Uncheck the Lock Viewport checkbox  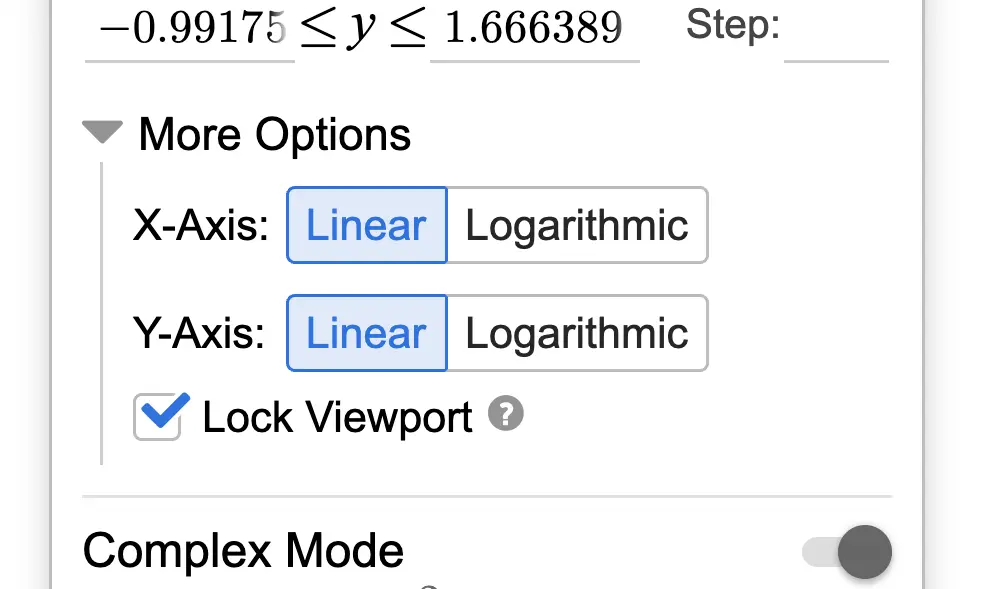(157, 416)
